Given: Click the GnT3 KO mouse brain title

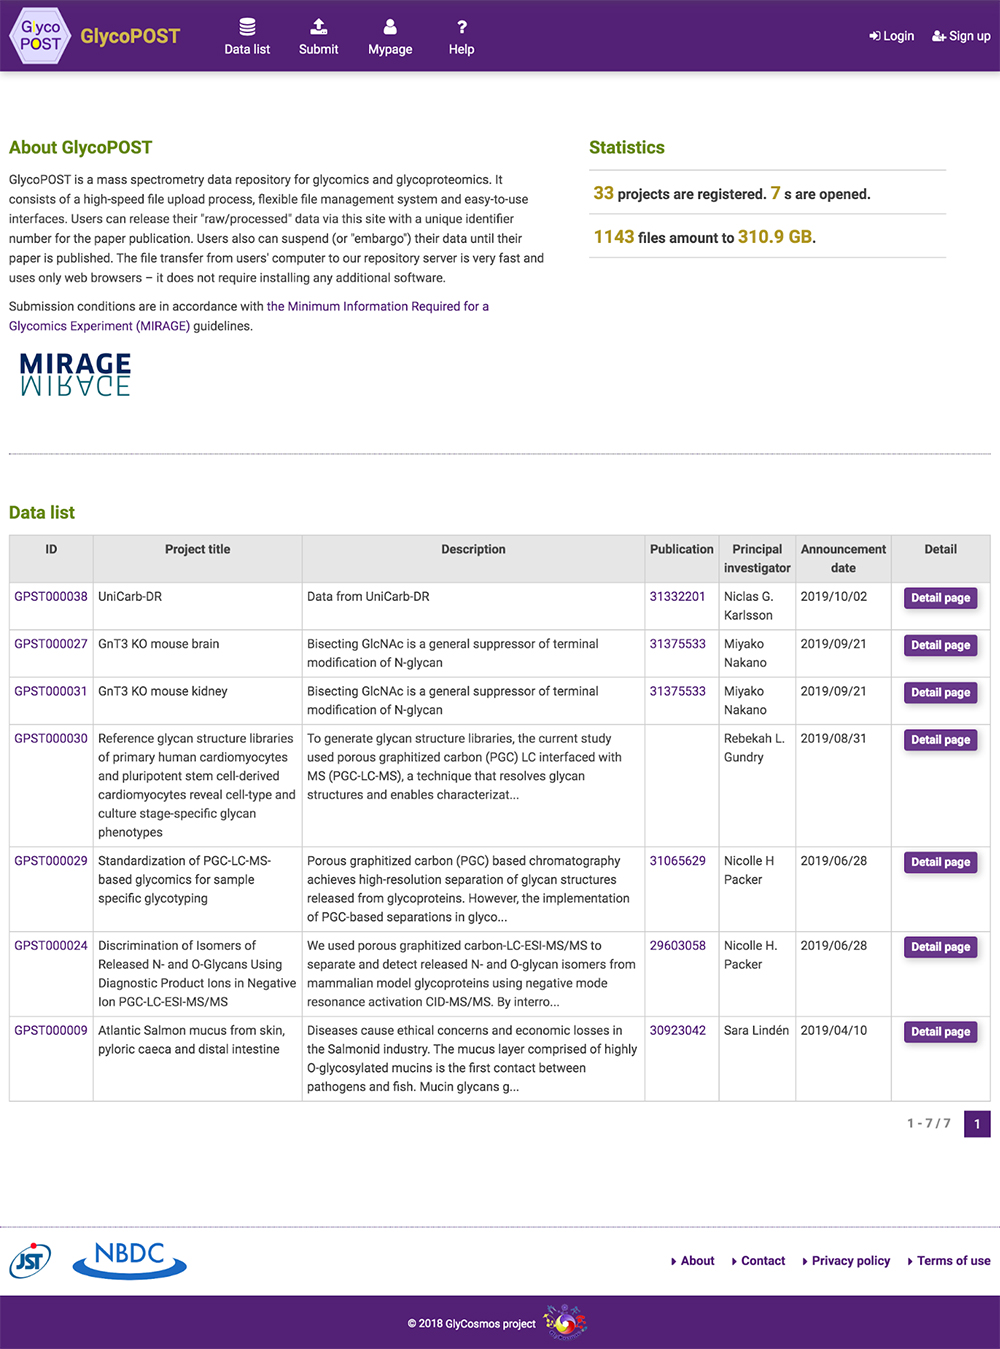Looking at the screenshot, I should (x=159, y=644).
